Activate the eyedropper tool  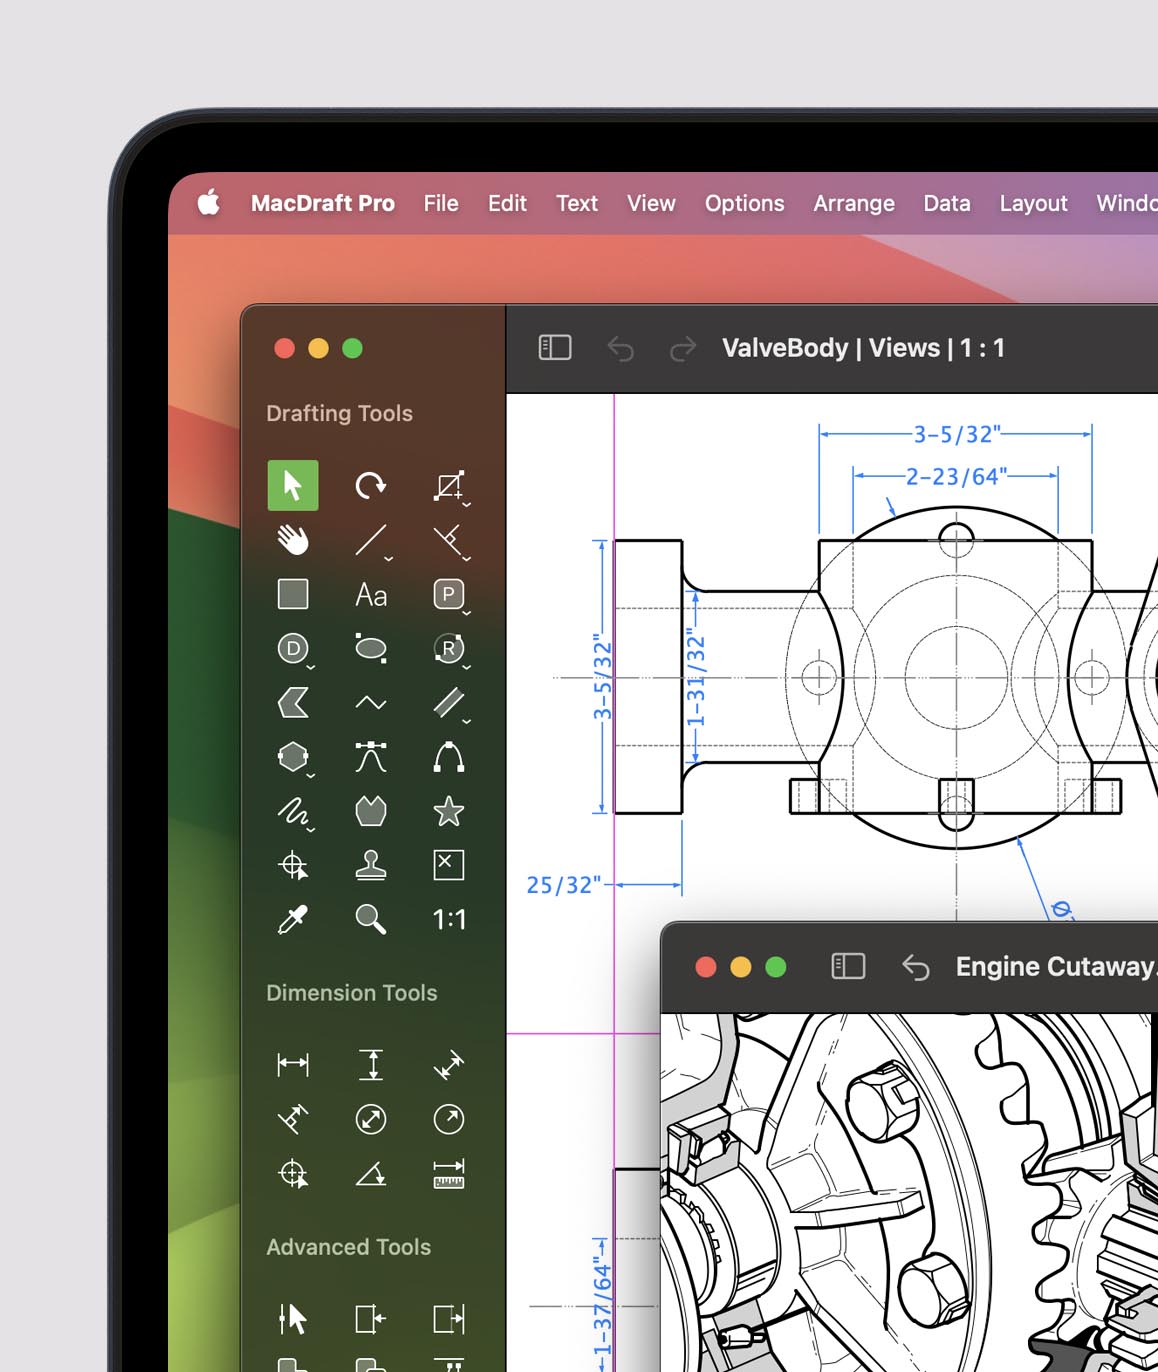[293, 919]
